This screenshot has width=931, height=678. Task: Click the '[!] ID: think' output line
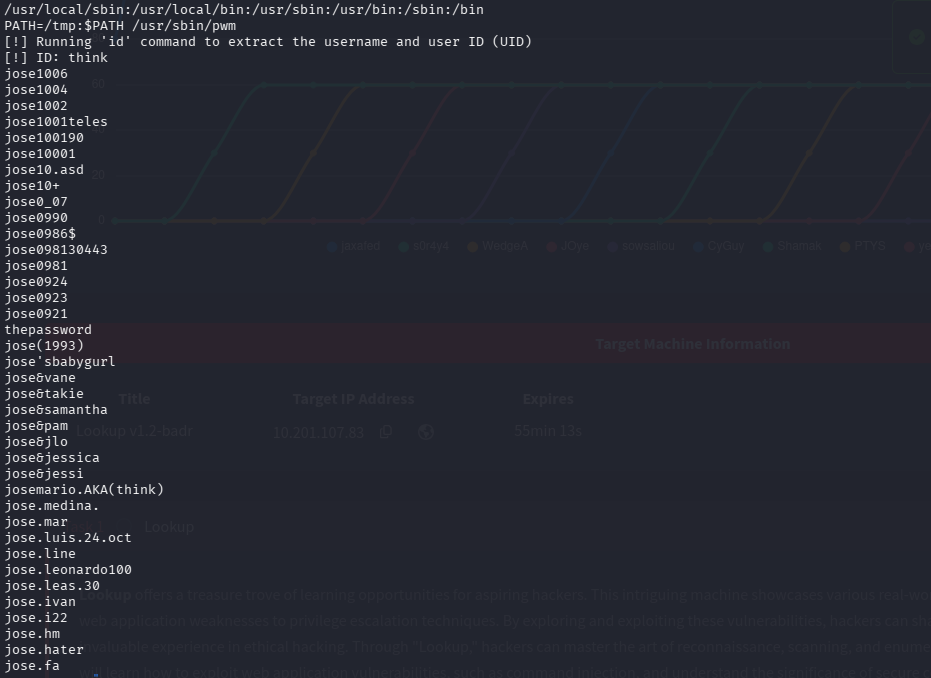pyautogui.click(x=56, y=58)
